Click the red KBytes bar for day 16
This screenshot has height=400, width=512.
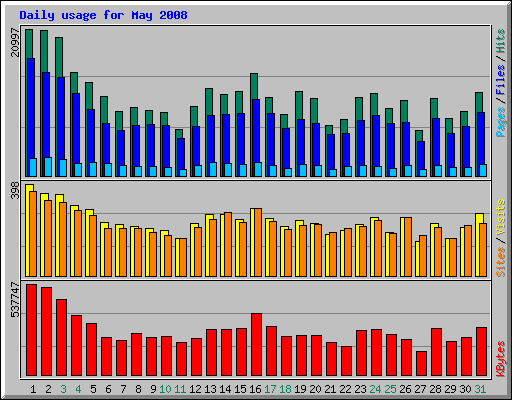click(256, 345)
